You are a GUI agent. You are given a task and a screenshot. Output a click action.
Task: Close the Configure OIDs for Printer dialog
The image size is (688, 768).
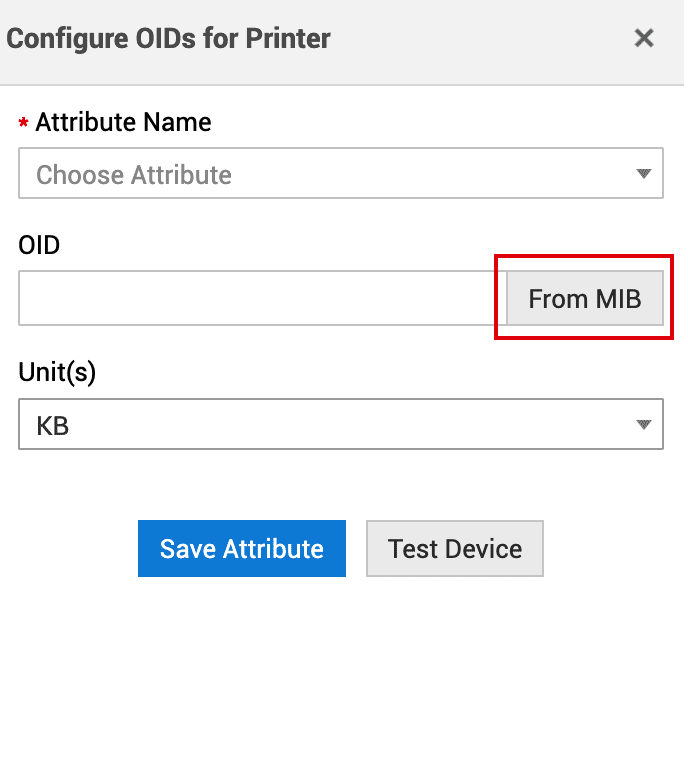(644, 39)
